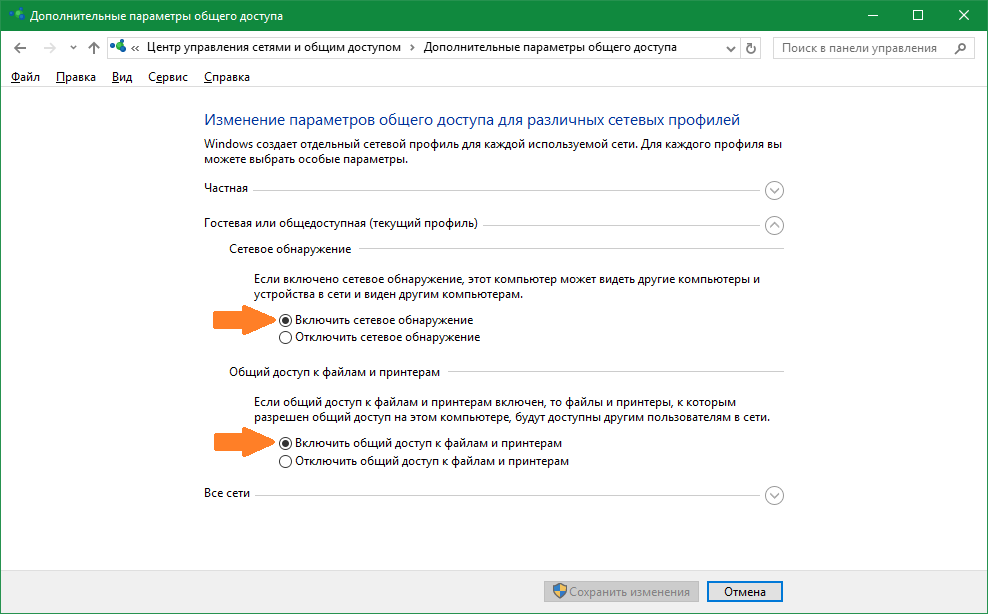Click the Forward navigation arrow
The width and height of the screenshot is (988, 614).
pos(48,48)
